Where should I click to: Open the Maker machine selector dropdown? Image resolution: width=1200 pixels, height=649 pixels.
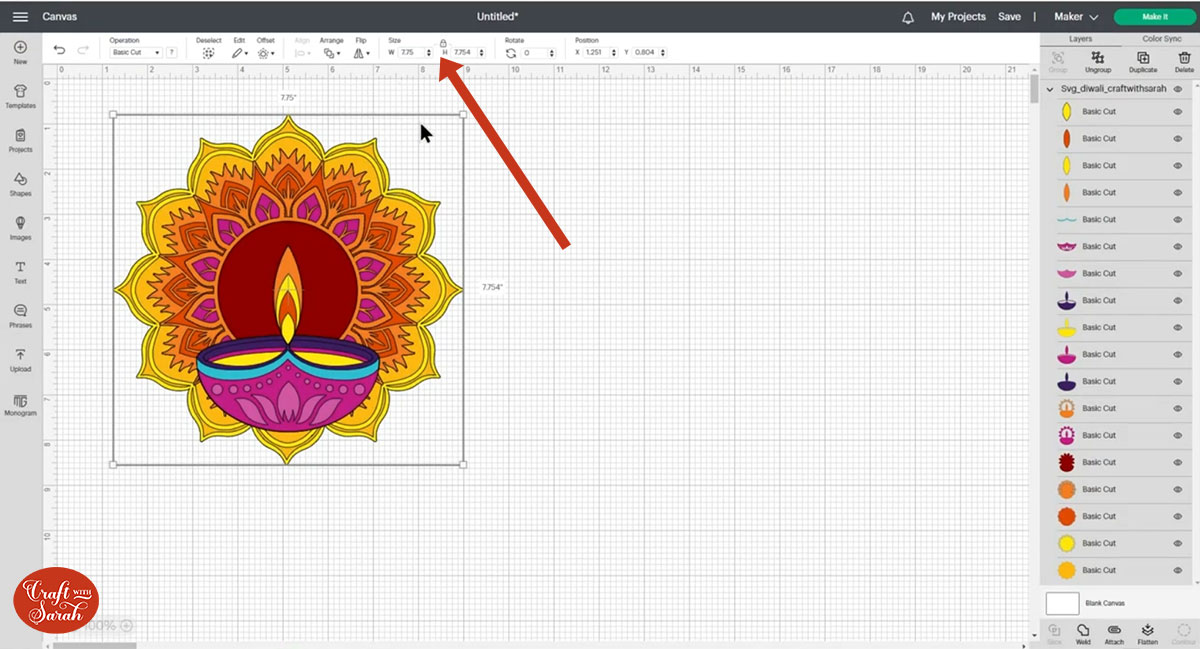pyautogui.click(x=1076, y=17)
